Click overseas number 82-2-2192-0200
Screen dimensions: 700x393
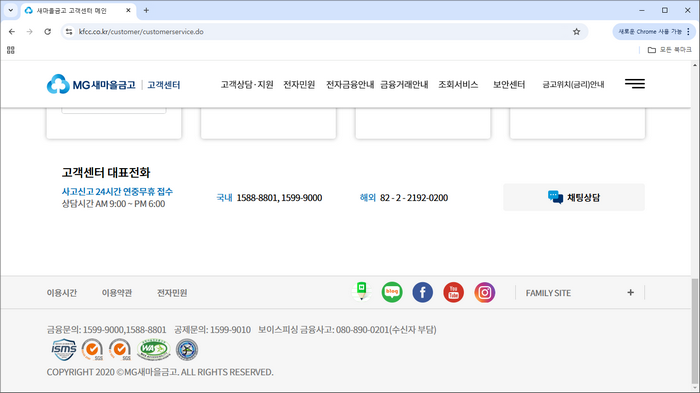tap(414, 197)
